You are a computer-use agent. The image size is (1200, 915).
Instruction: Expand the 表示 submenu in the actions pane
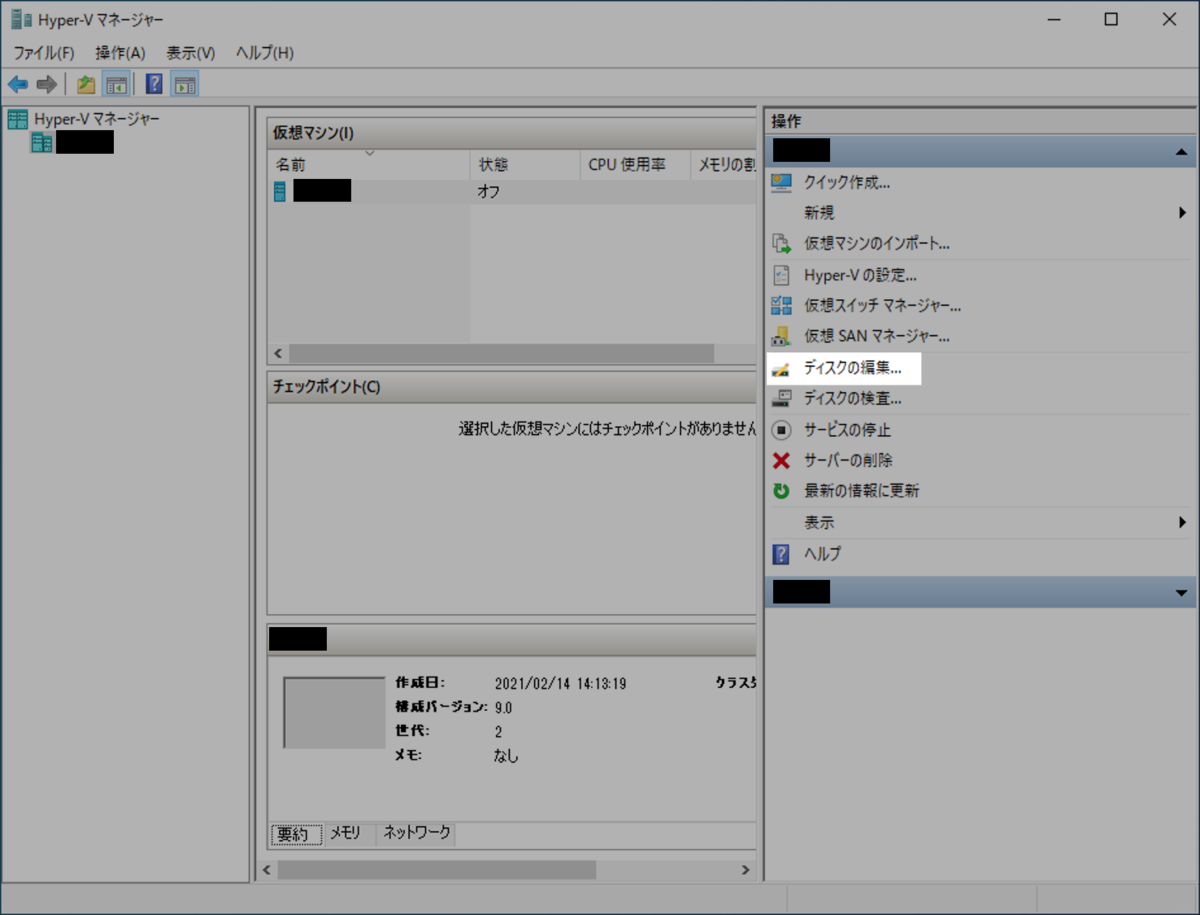pyautogui.click(x=1184, y=521)
